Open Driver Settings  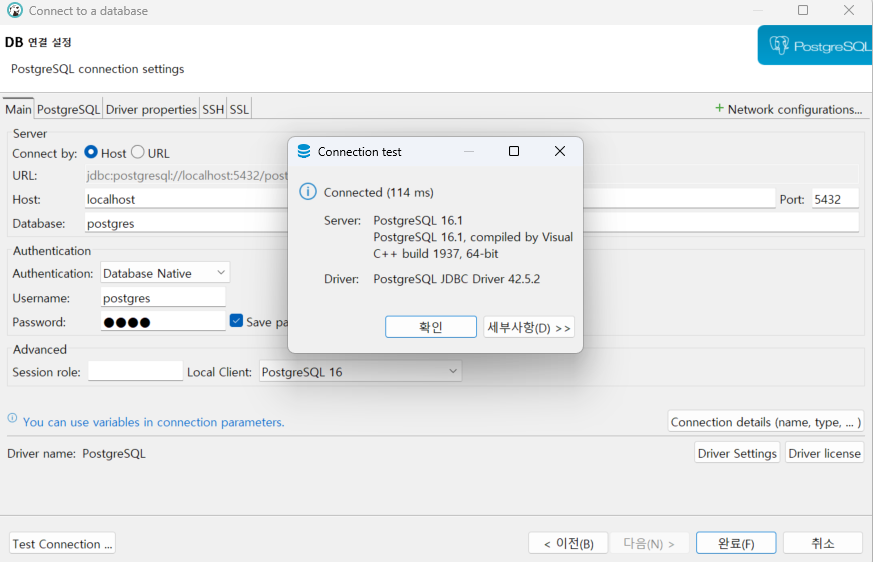737,453
